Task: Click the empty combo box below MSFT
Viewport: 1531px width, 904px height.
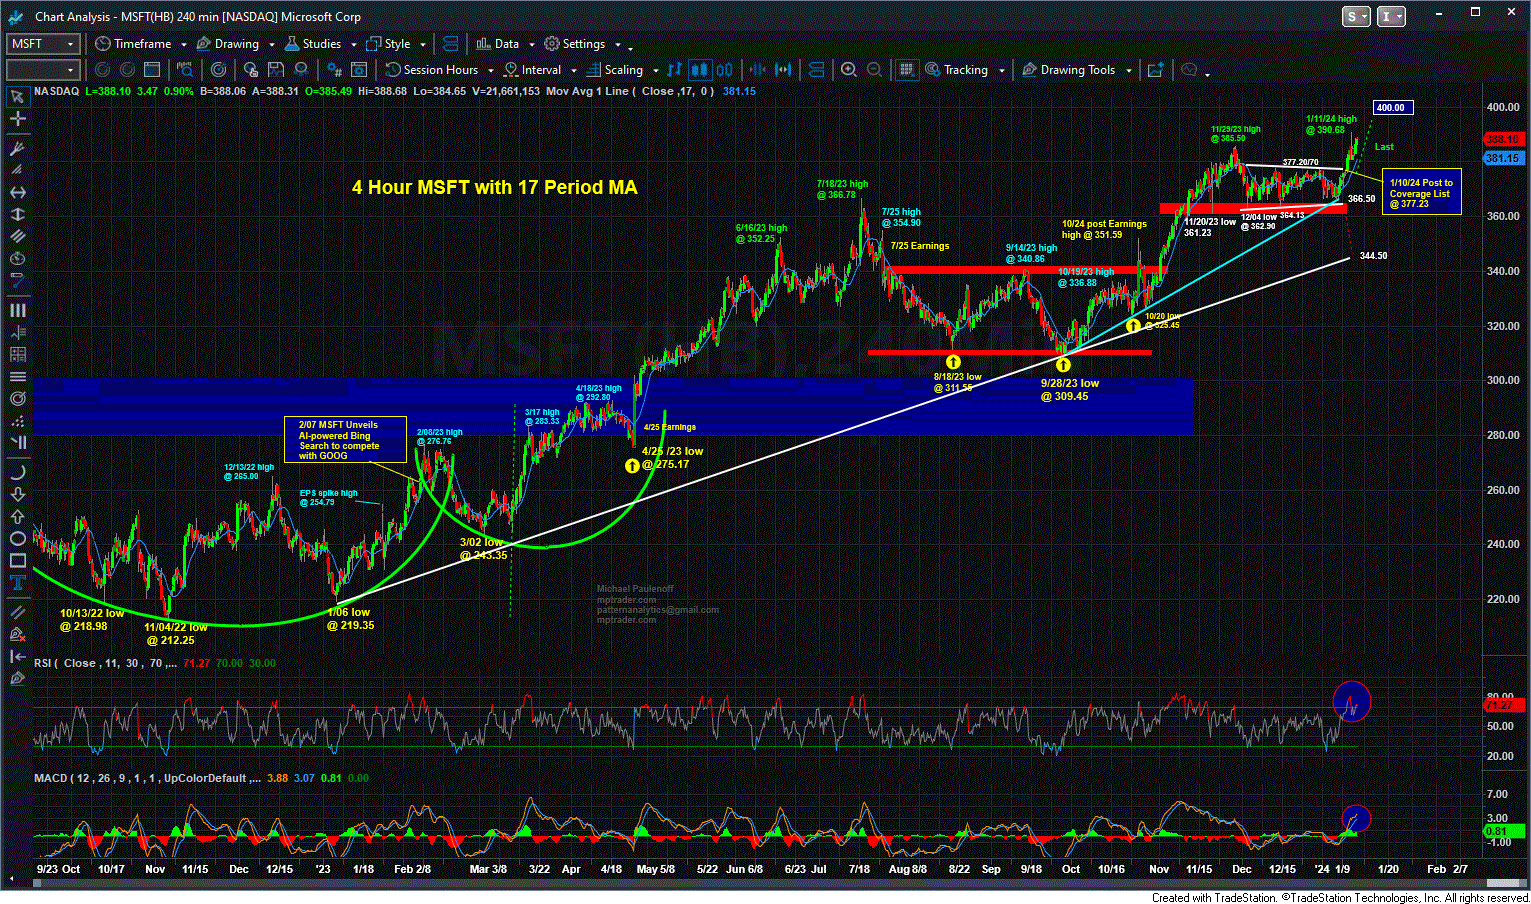Action: pos(42,70)
